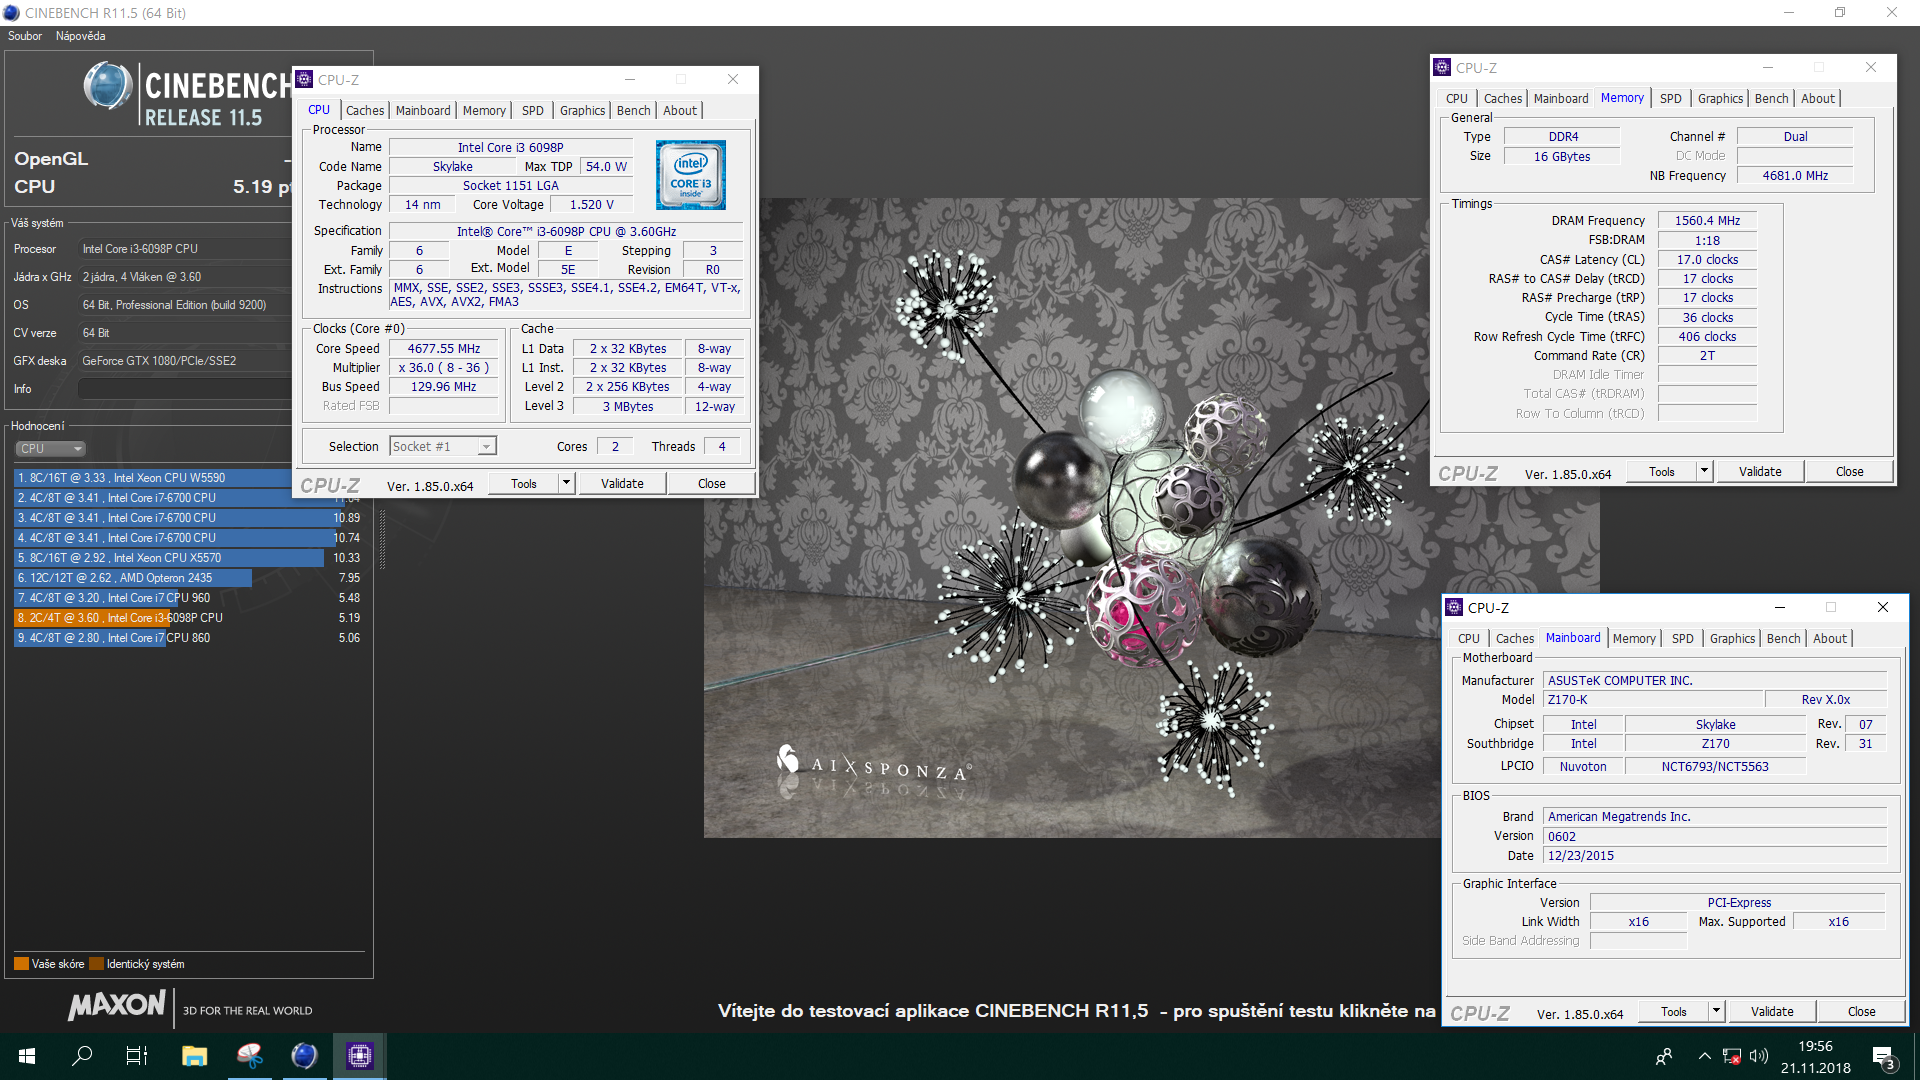Screen dimensions: 1920x1080
Task: Open the pinned app left of Cinebench's taskbar icon
Action: tap(249, 1056)
